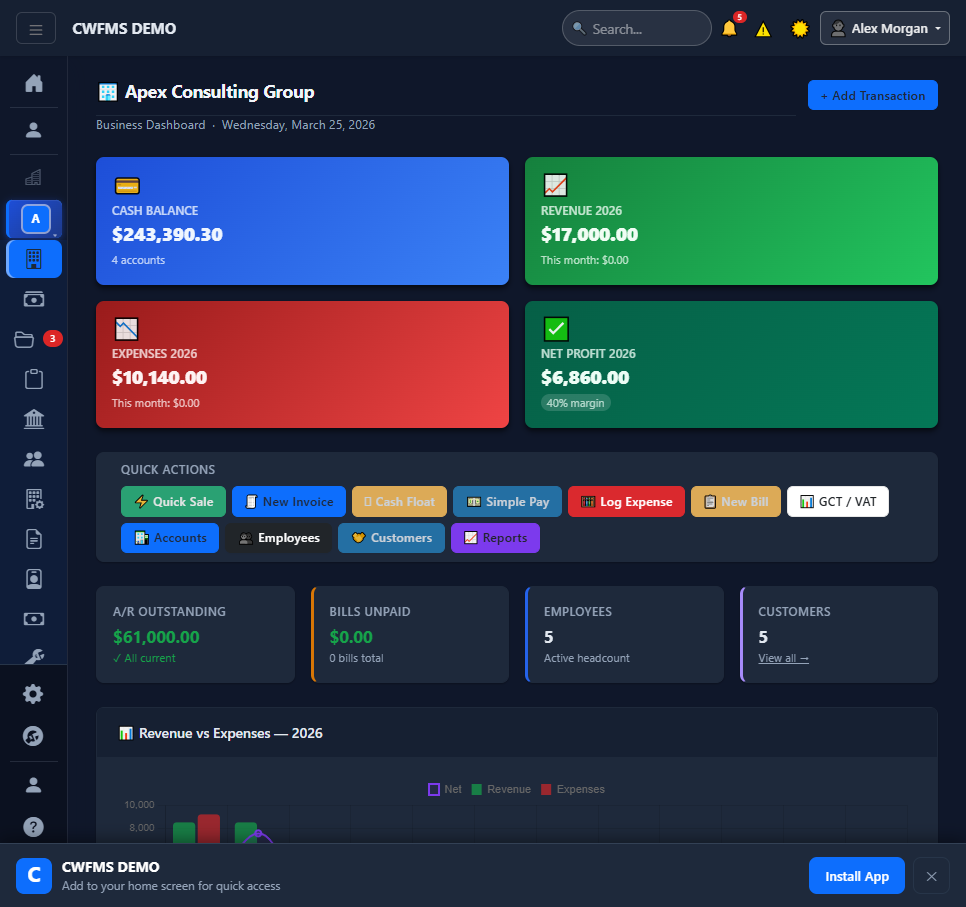
Task: Follow the 'View all' customers link
Action: (x=782, y=657)
